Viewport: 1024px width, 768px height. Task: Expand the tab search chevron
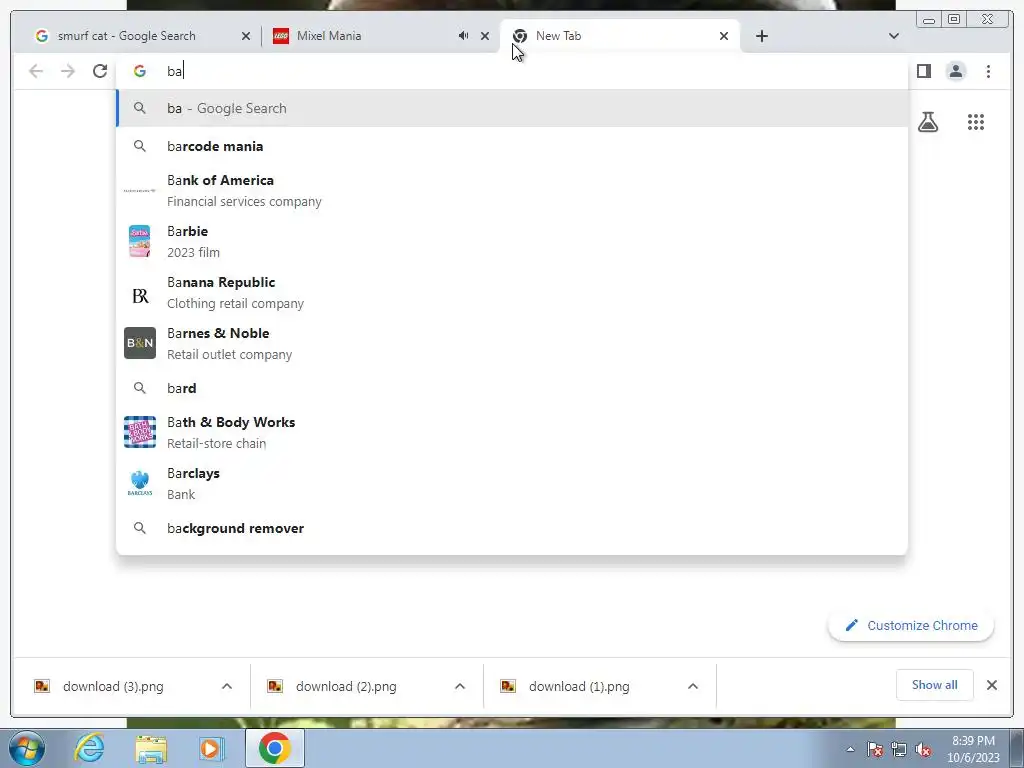click(893, 36)
